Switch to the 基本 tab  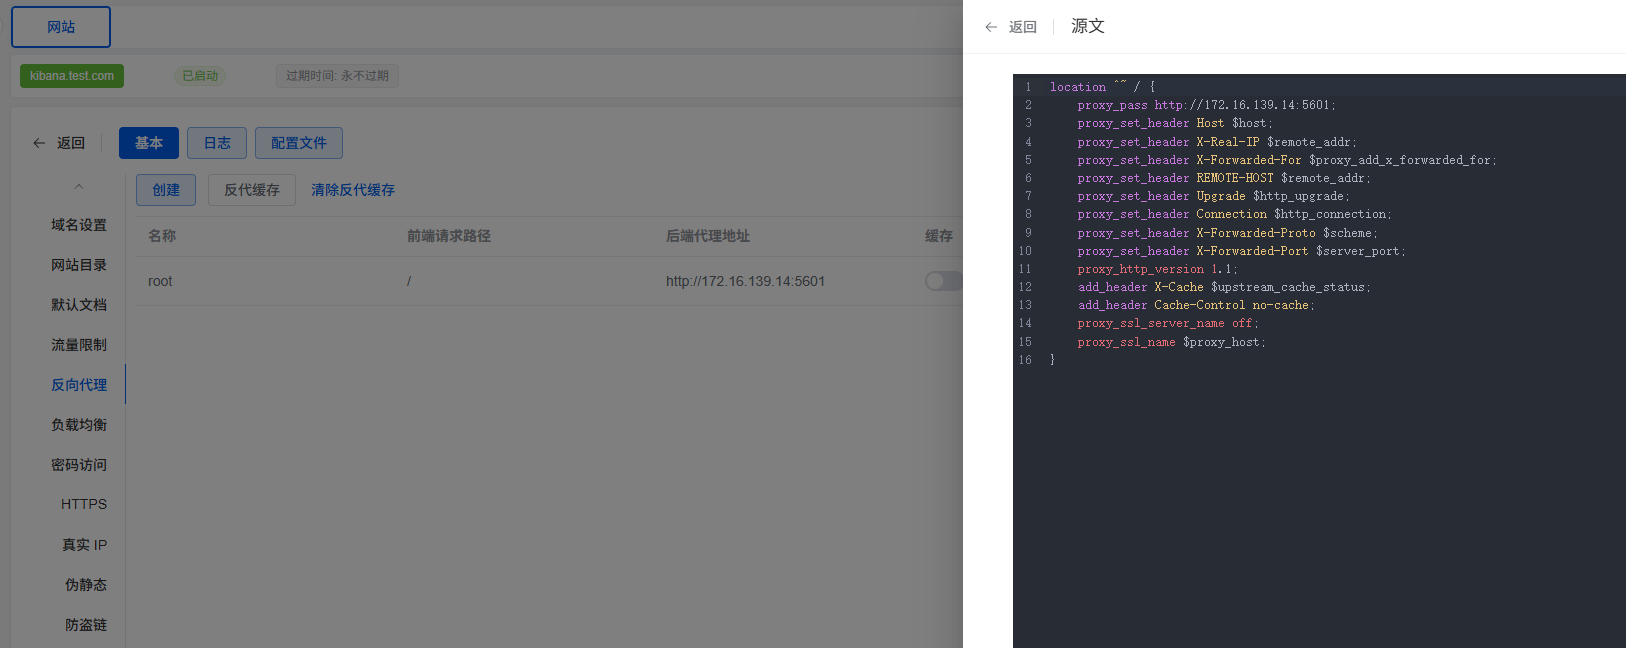149,143
